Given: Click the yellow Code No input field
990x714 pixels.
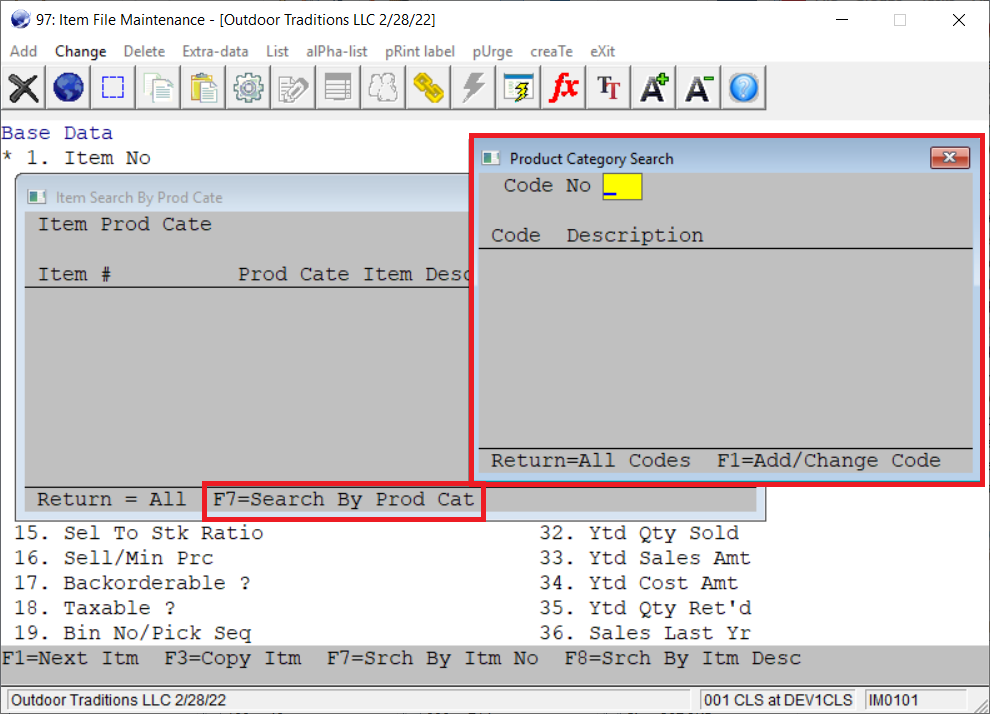Looking at the screenshot, I should (622, 186).
